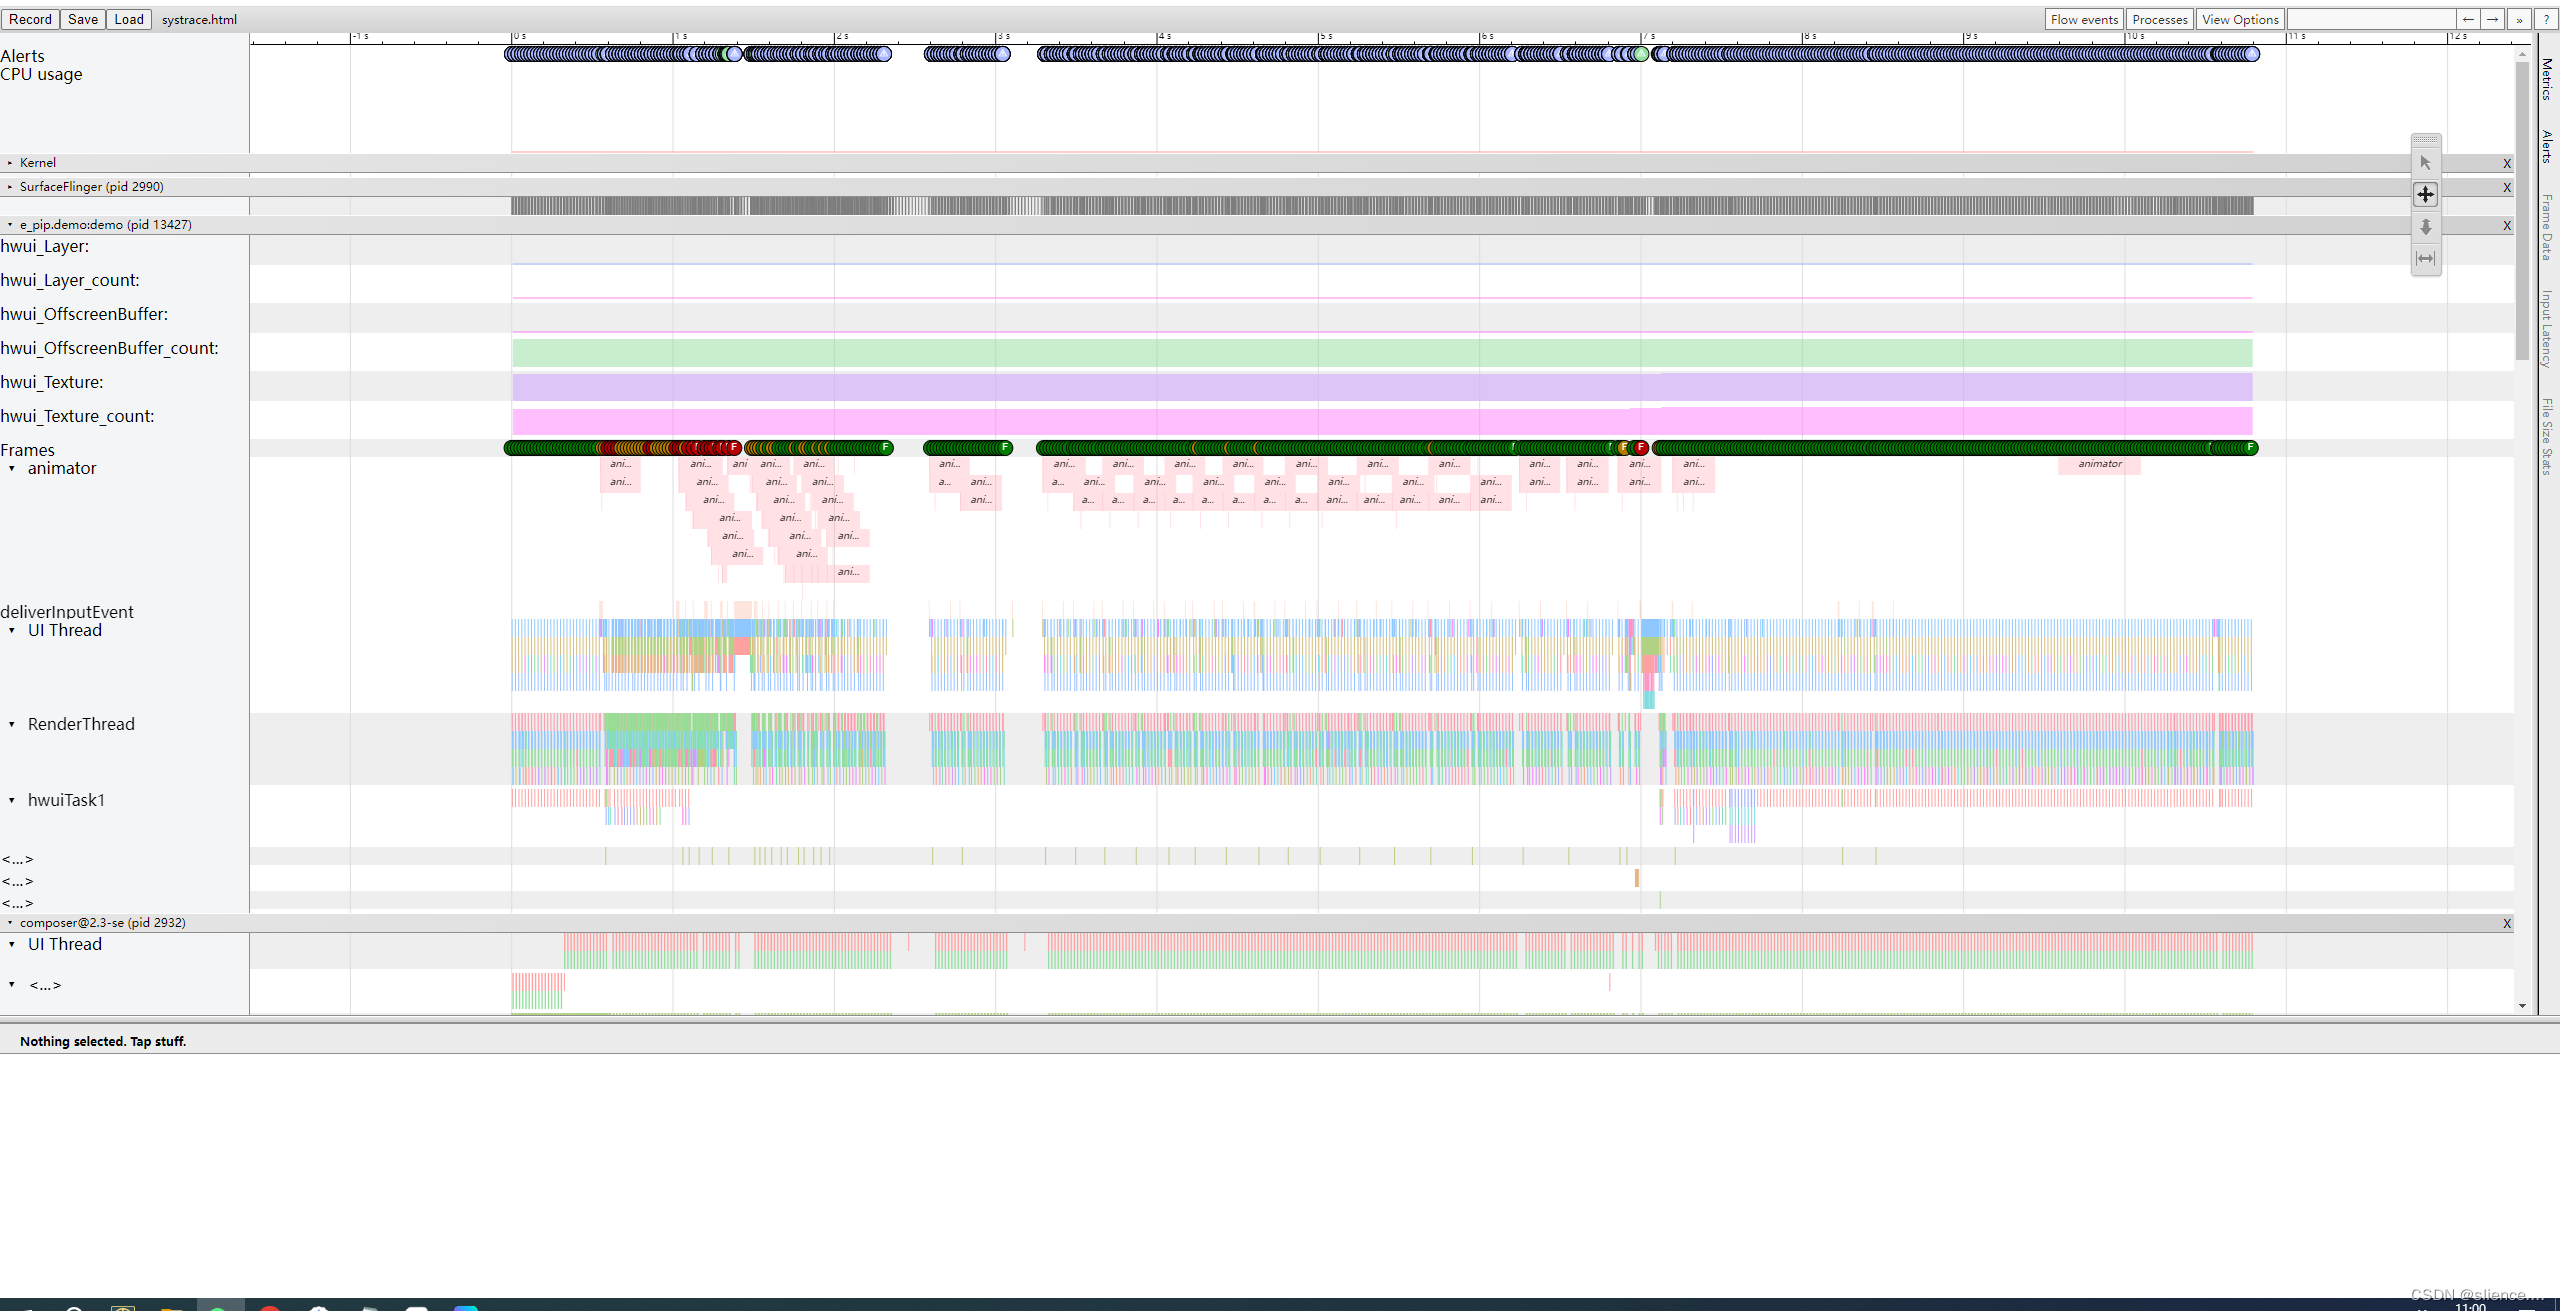
Task: Select the timing measurement tool
Action: click(x=2425, y=258)
